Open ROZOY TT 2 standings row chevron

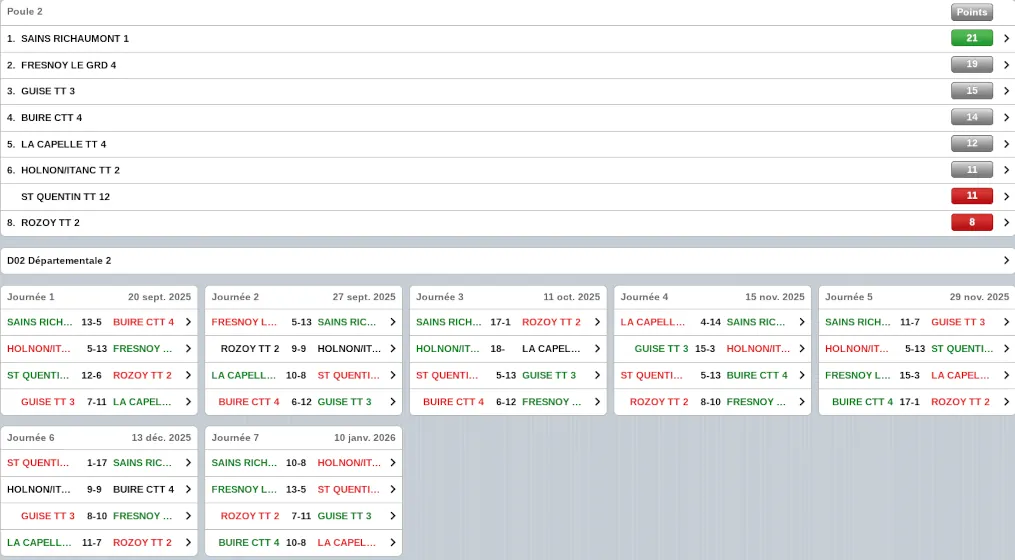click(1006, 223)
